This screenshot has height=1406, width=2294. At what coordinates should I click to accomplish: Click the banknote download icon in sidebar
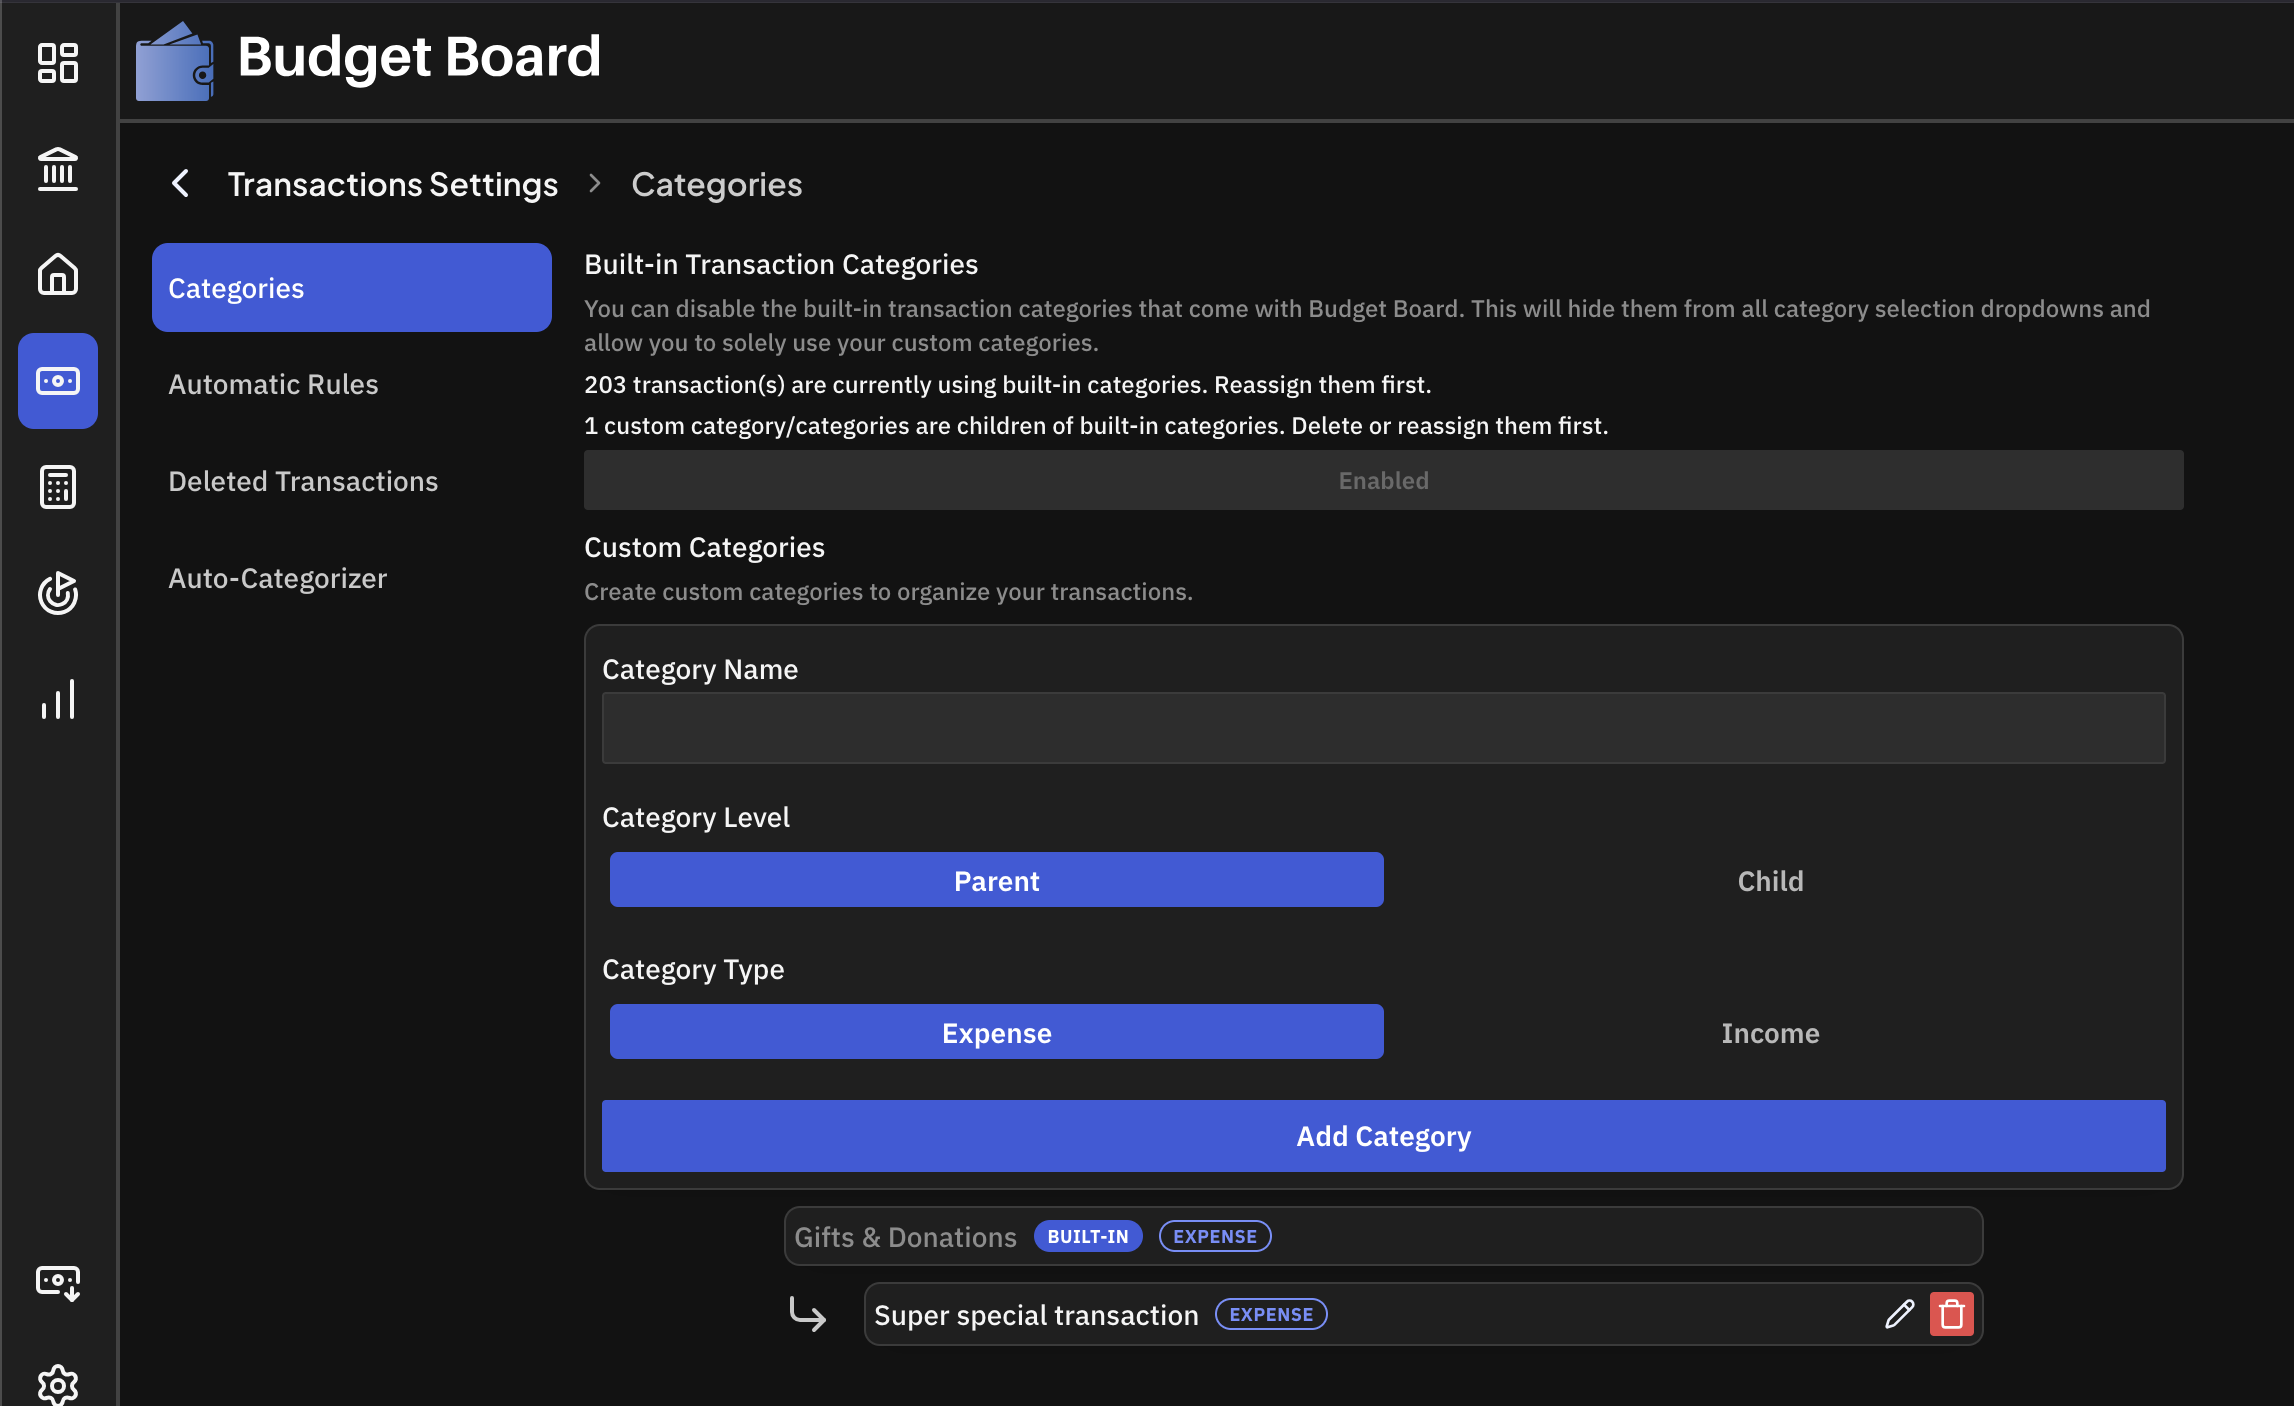point(58,1283)
